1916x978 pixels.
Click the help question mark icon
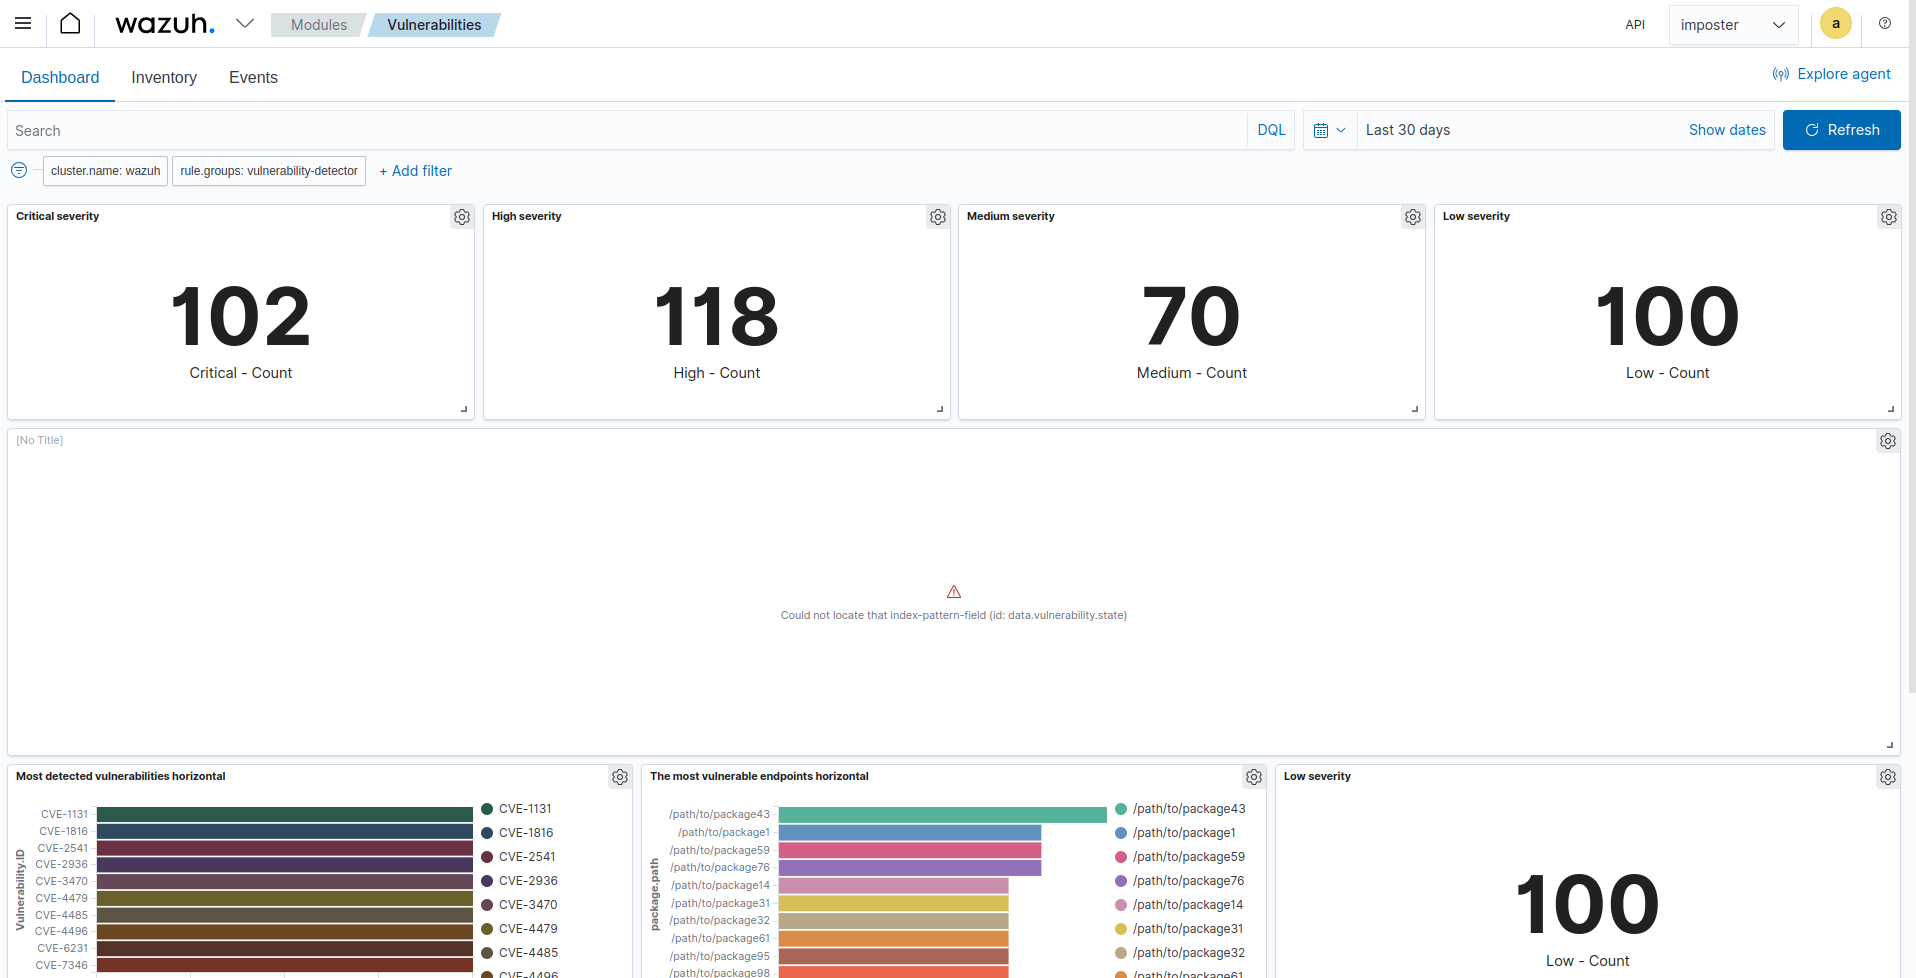(1885, 23)
